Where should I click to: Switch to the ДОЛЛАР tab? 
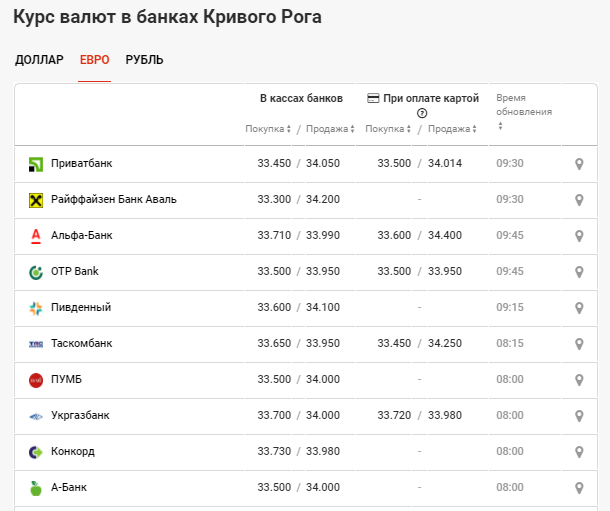[x=39, y=60]
